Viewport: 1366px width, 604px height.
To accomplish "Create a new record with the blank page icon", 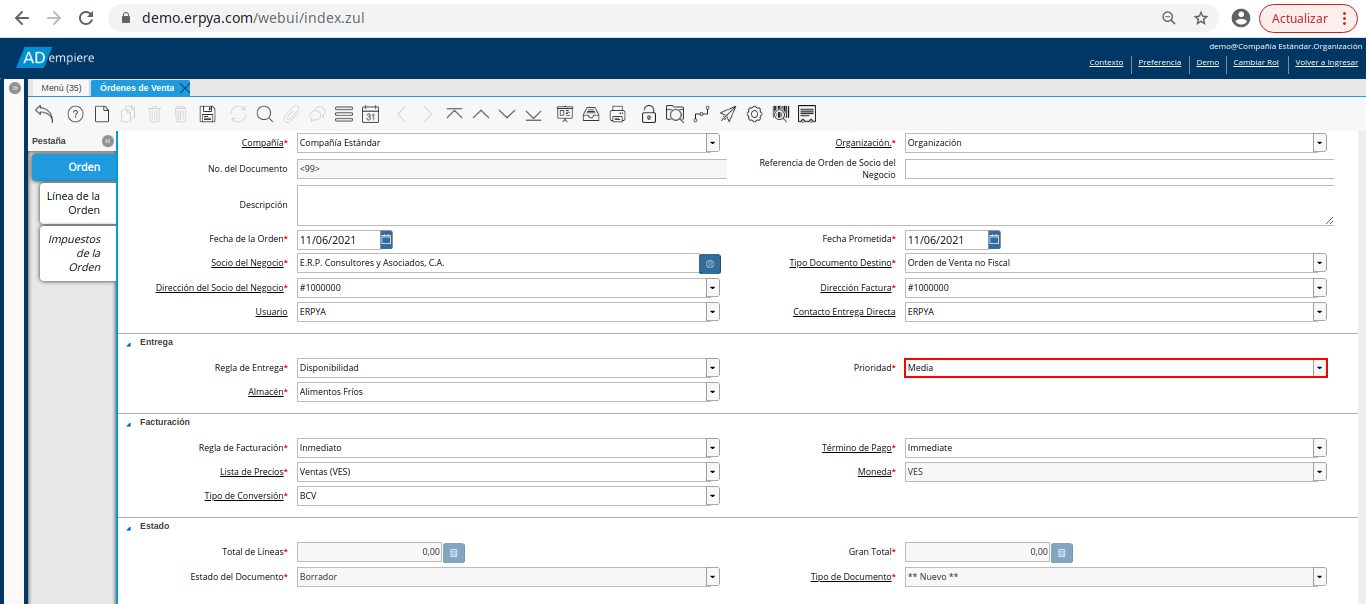I will pos(102,114).
